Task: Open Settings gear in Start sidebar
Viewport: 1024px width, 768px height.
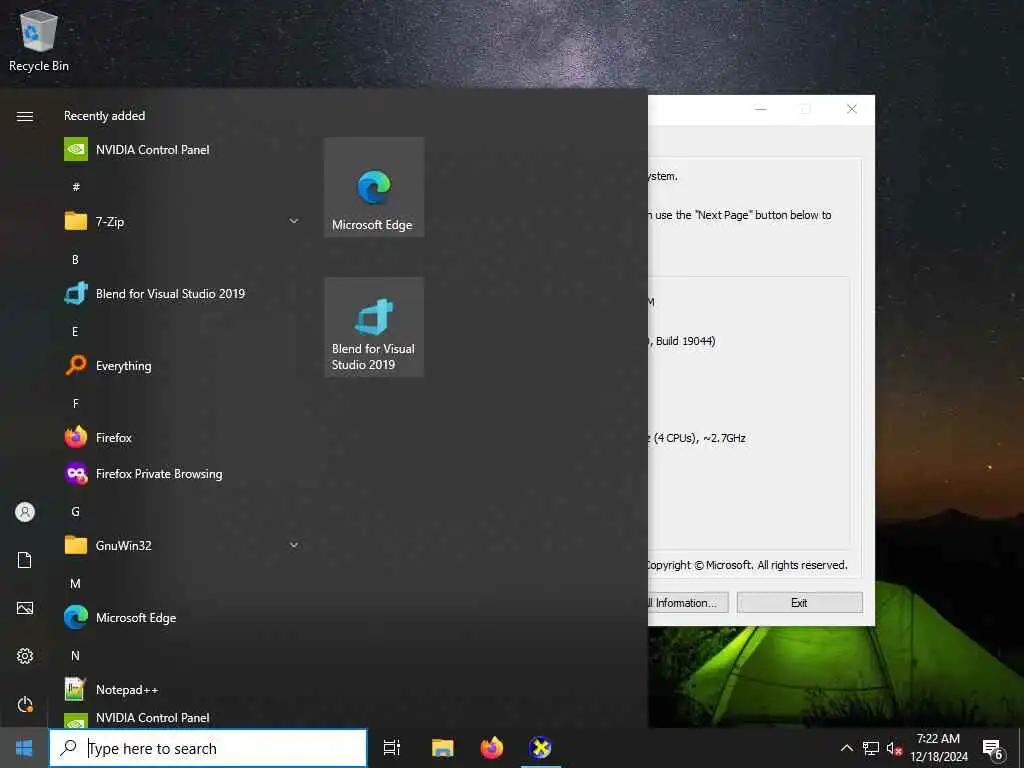Action: pyautogui.click(x=25, y=656)
